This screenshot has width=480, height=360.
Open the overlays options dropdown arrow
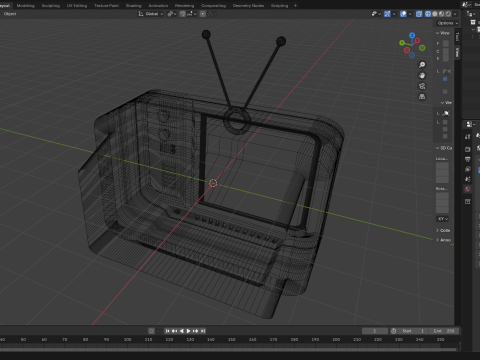point(410,14)
